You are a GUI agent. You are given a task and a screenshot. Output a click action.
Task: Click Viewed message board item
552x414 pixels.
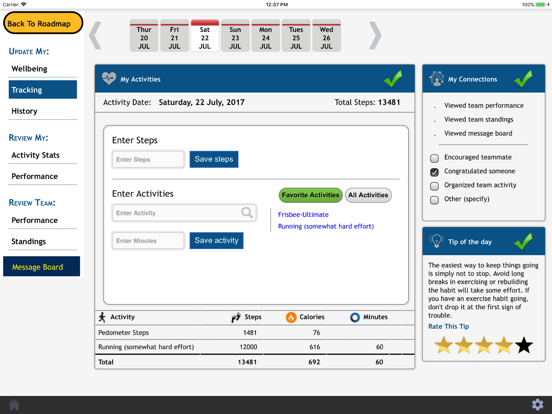478,133
